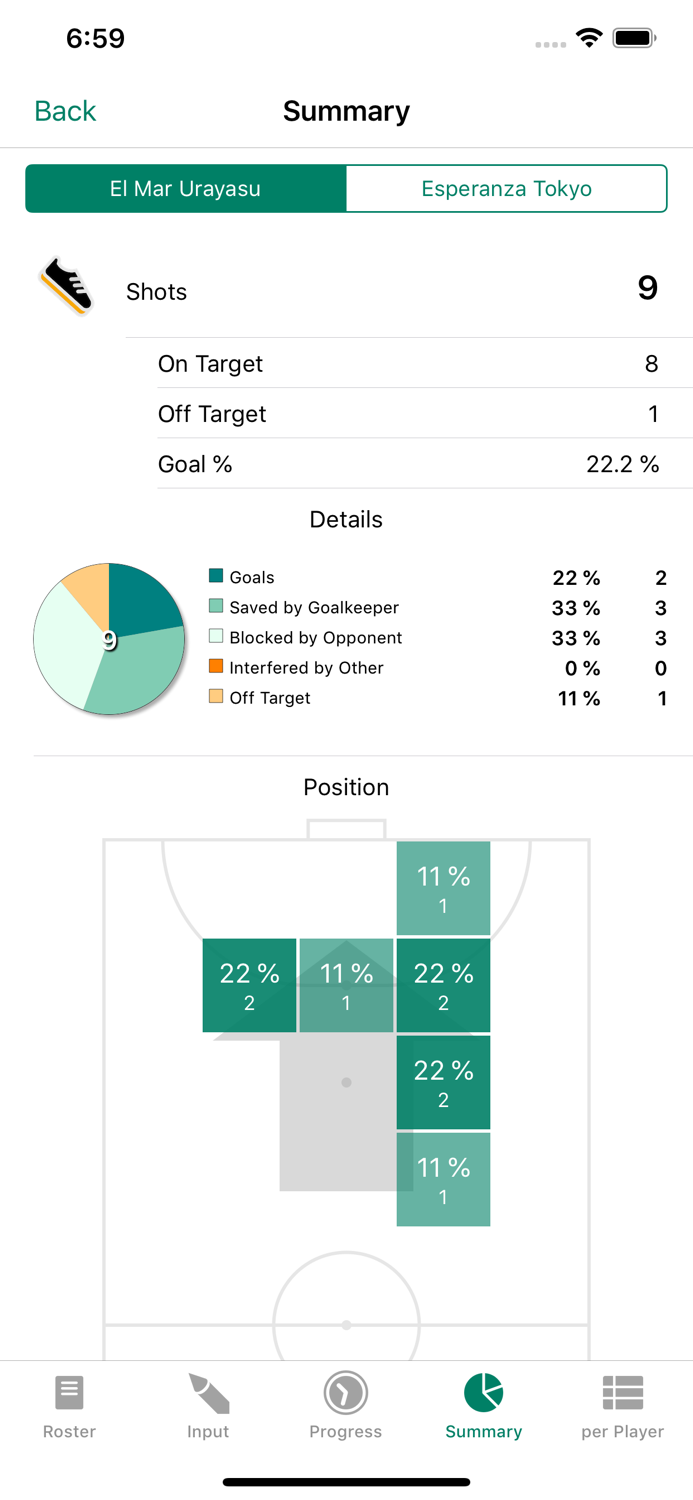Click the Wi-Fi icon in the status bar
This screenshot has width=693, height=1500.
tap(589, 36)
